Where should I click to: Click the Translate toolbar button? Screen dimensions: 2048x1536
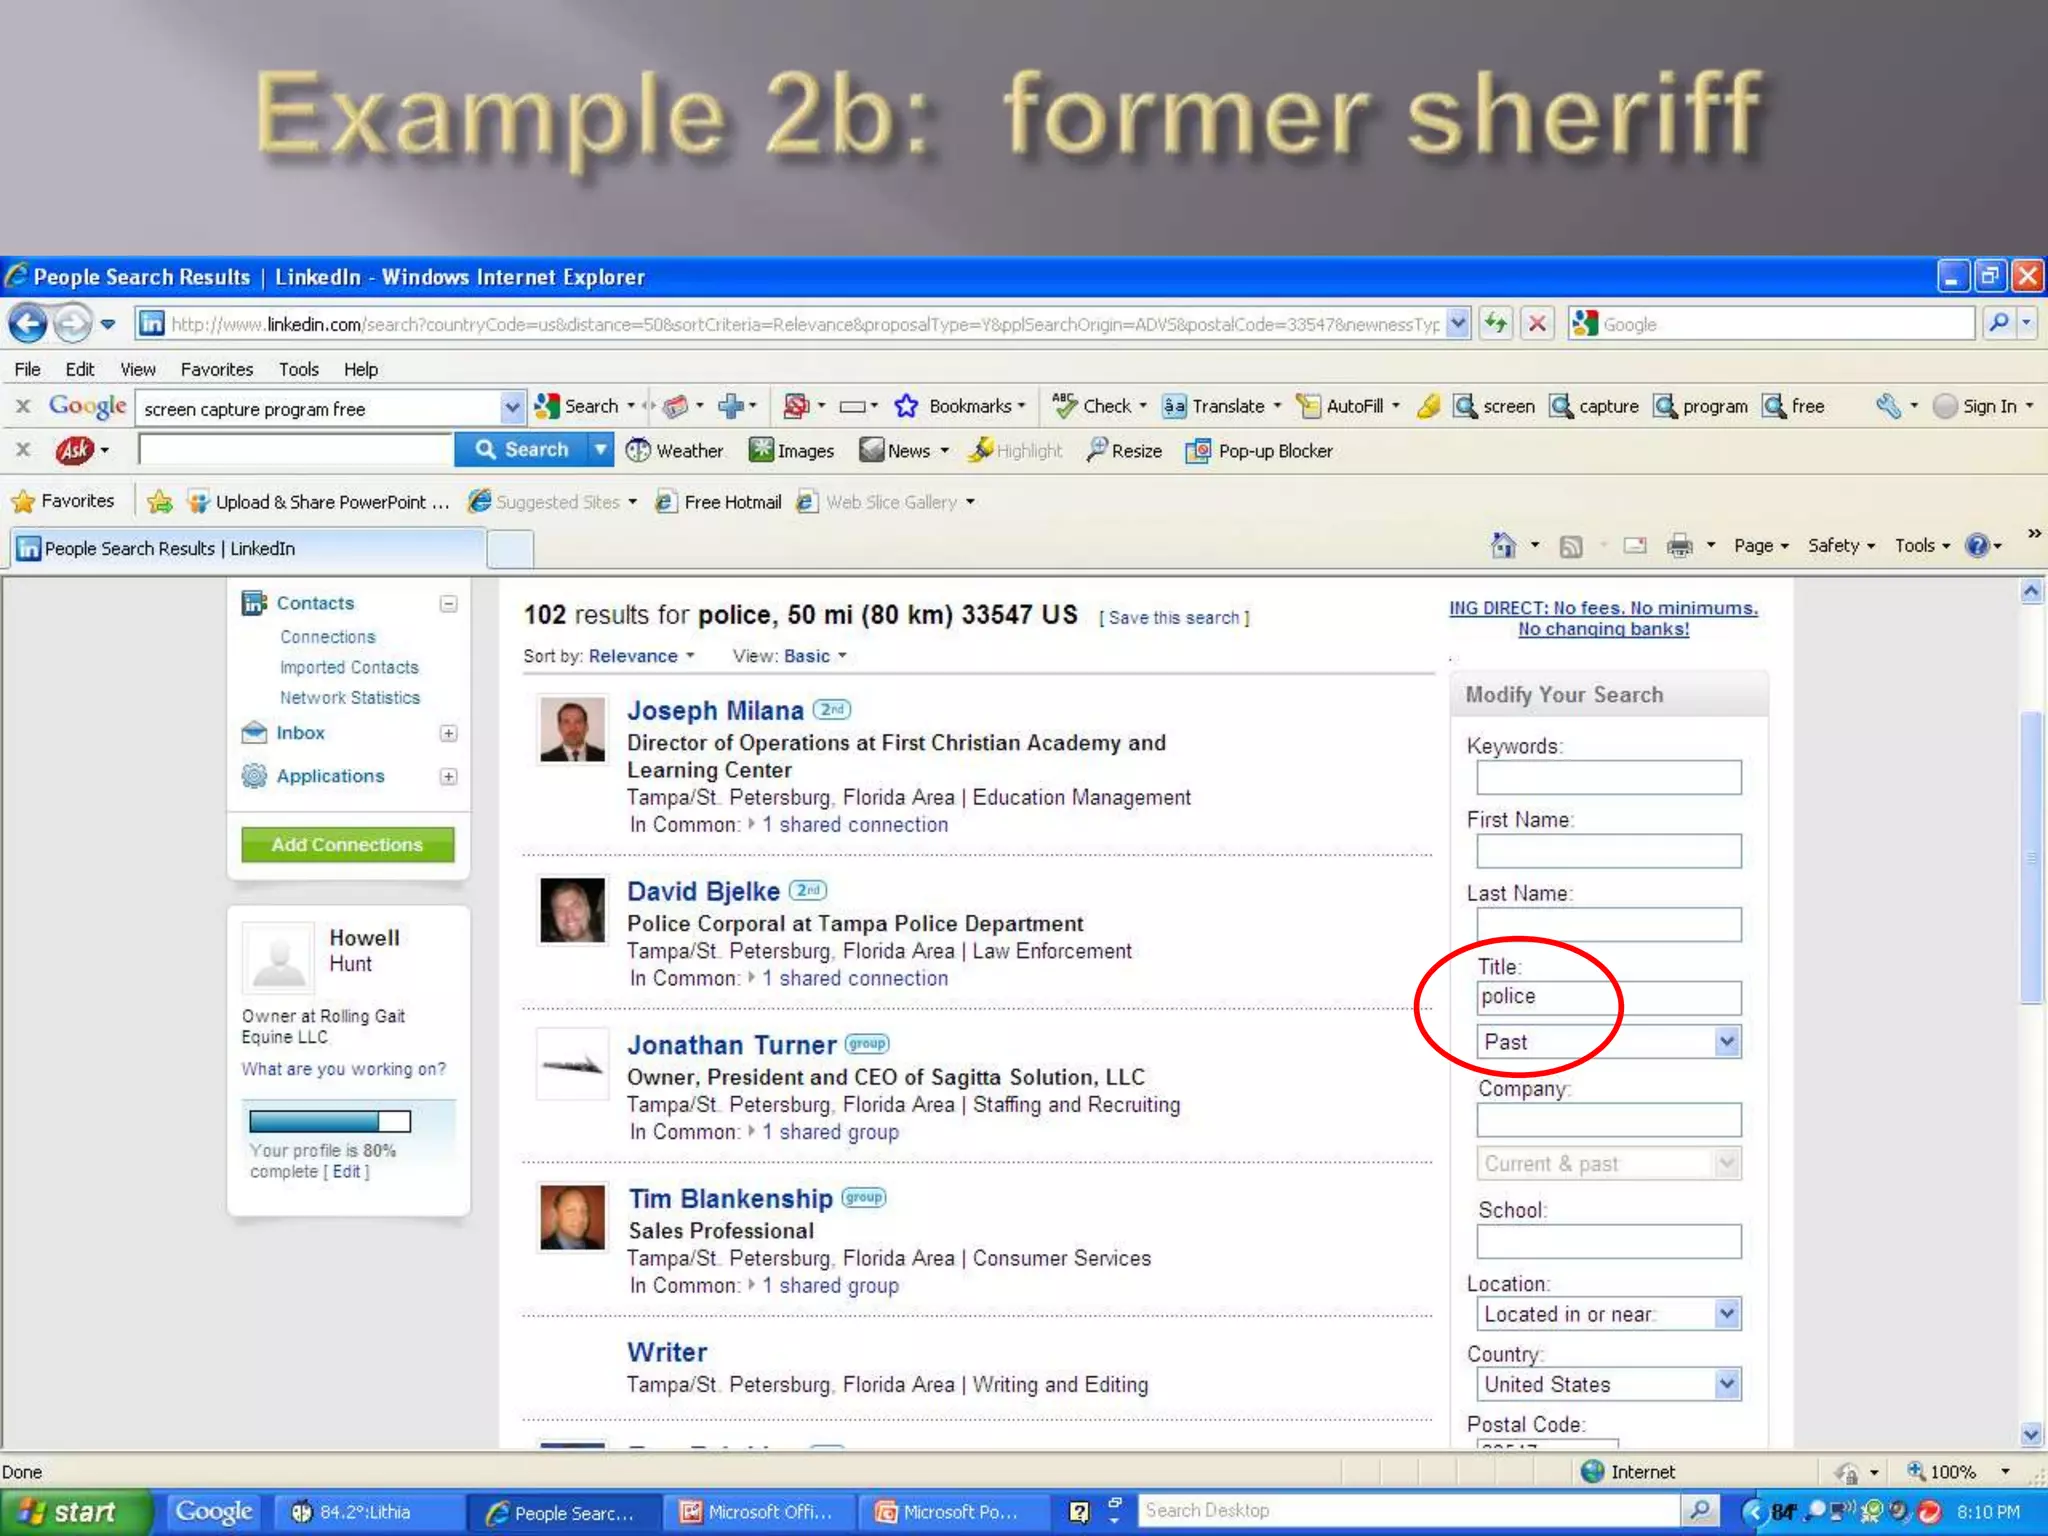pyautogui.click(x=1220, y=406)
